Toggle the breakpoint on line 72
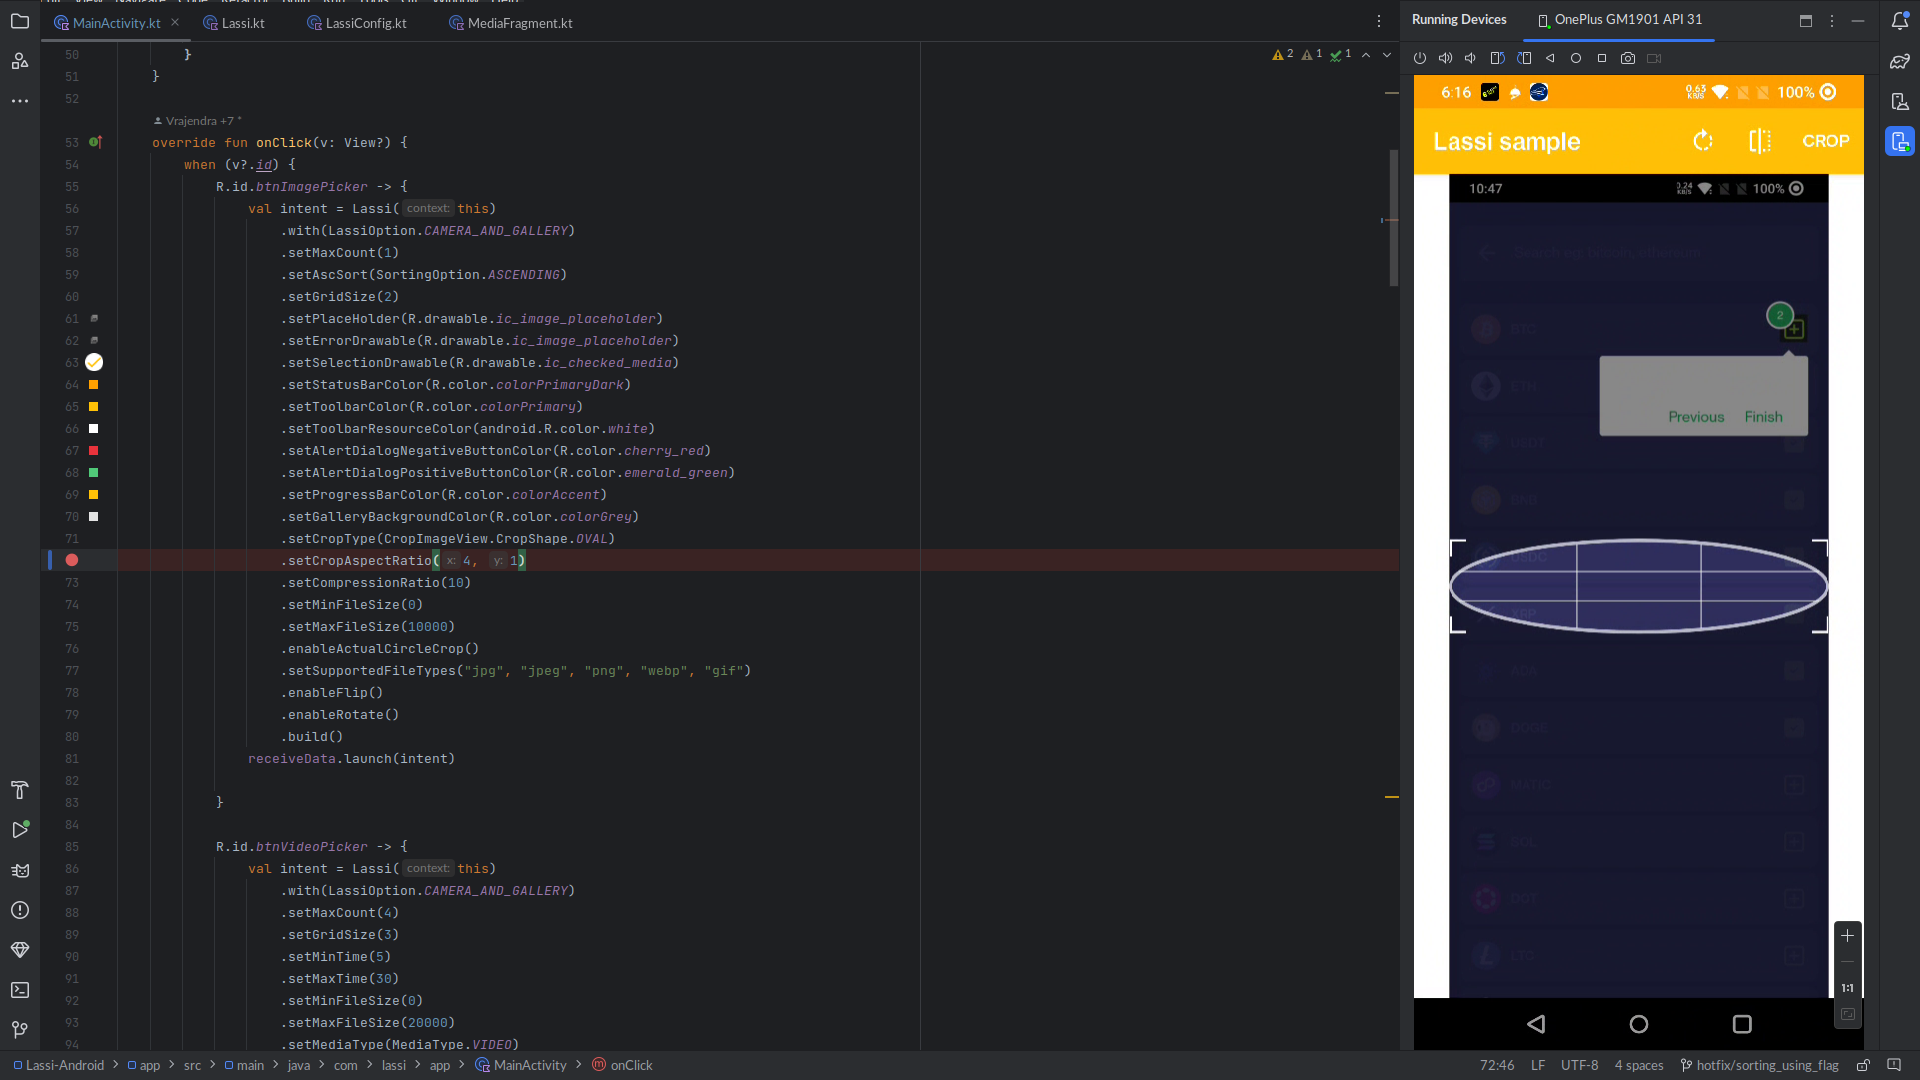 point(71,561)
